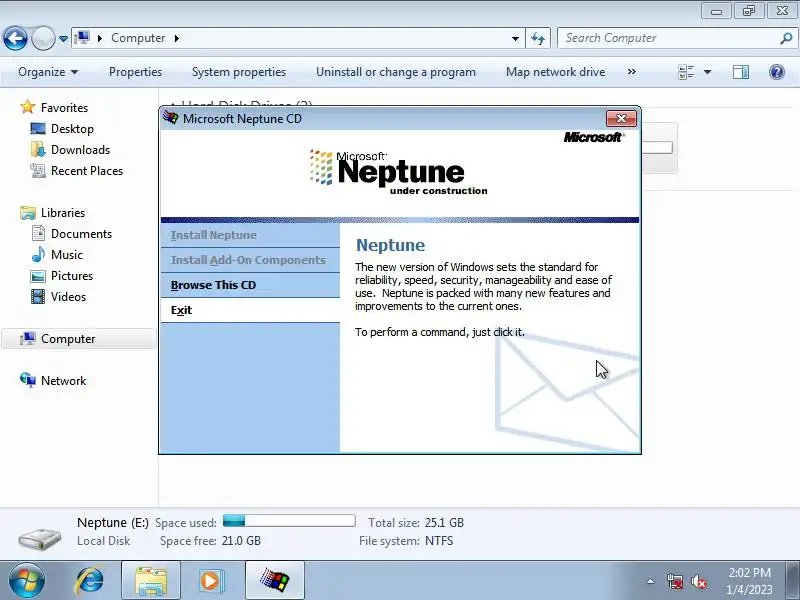This screenshot has width=800, height=600.
Task: Open the Videos library
Action: click(68, 296)
